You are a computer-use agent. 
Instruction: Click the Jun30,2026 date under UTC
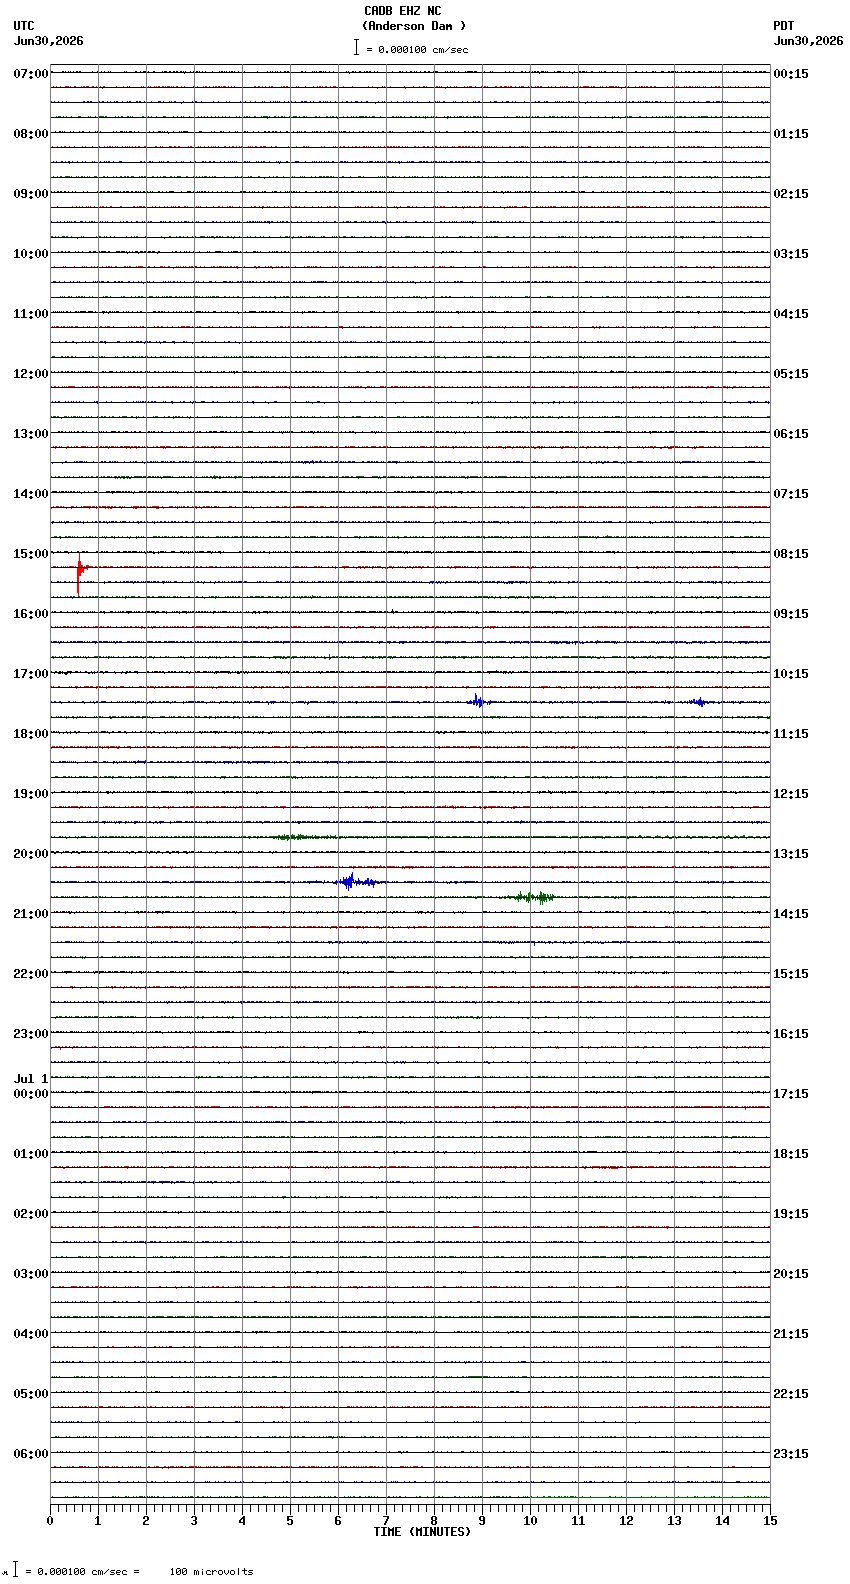pyautogui.click(x=48, y=41)
